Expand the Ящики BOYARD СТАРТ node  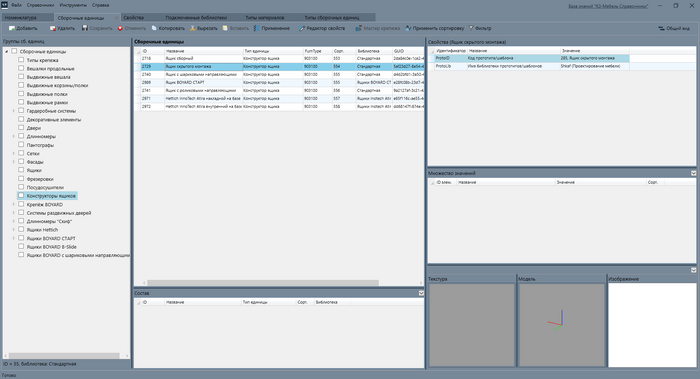[x=13, y=238]
